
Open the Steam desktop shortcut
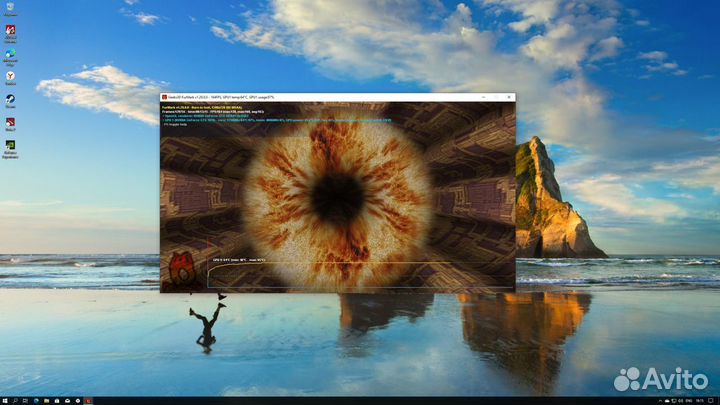pyautogui.click(x=10, y=101)
